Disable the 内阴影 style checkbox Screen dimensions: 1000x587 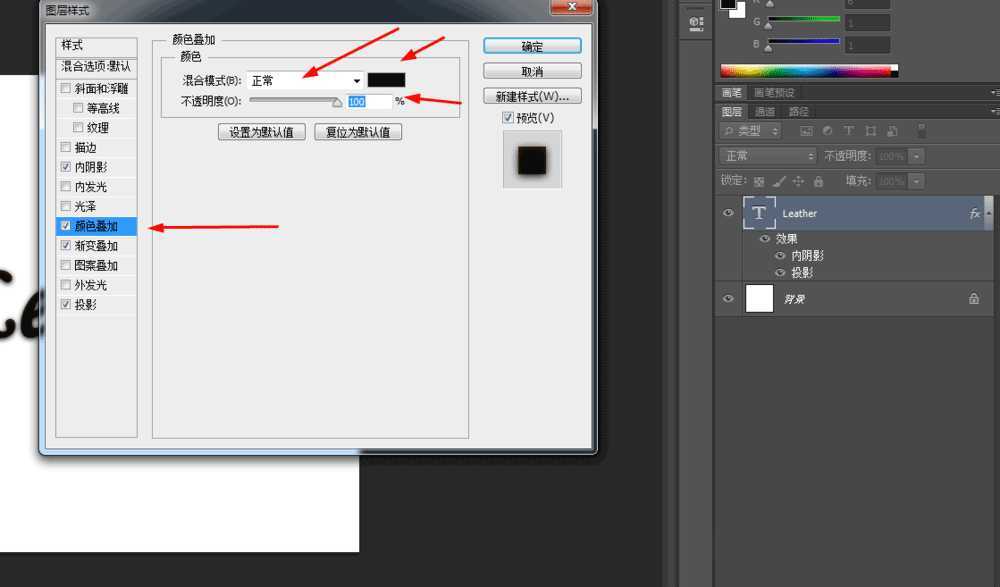click(65, 166)
